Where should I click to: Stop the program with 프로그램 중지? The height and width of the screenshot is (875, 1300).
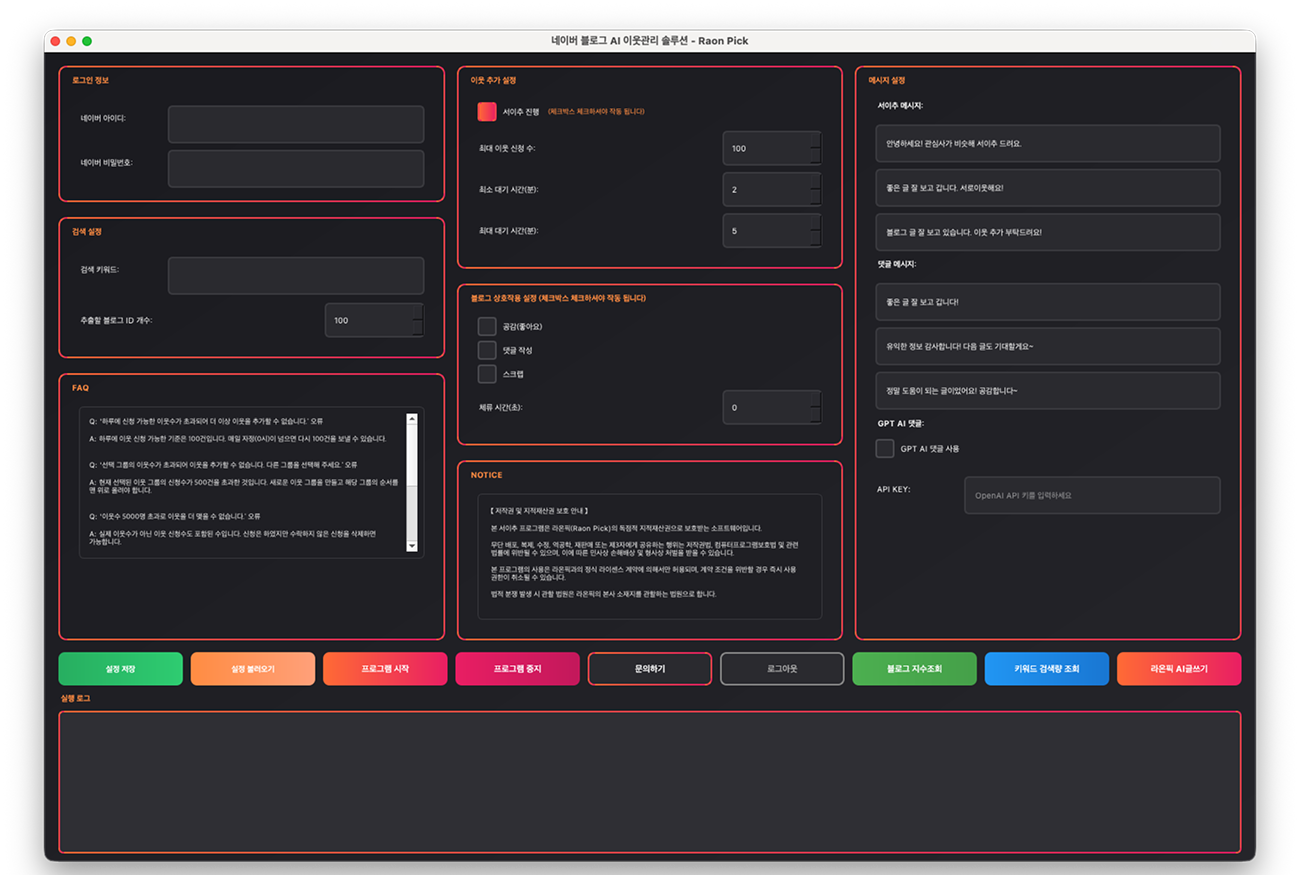click(518, 668)
